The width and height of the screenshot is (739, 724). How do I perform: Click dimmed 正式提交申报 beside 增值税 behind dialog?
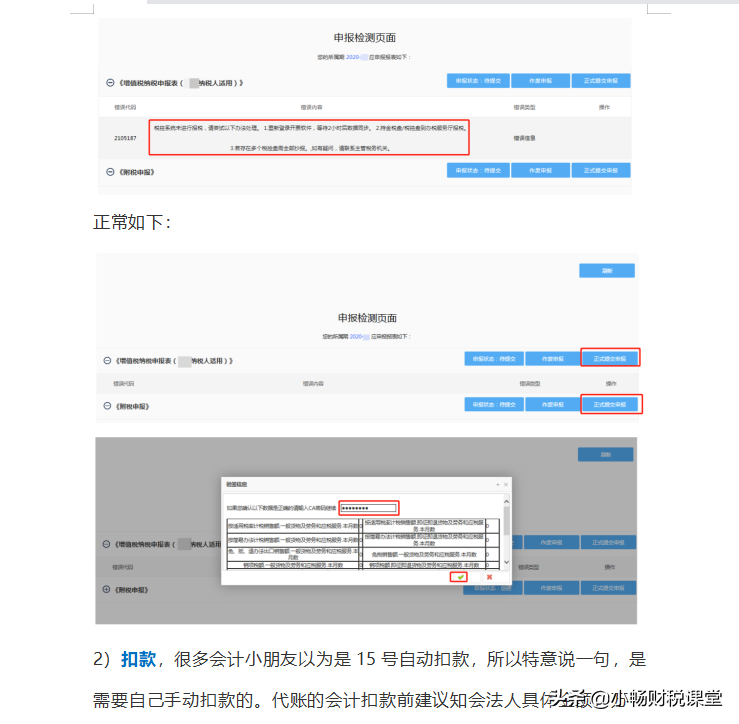point(608,543)
